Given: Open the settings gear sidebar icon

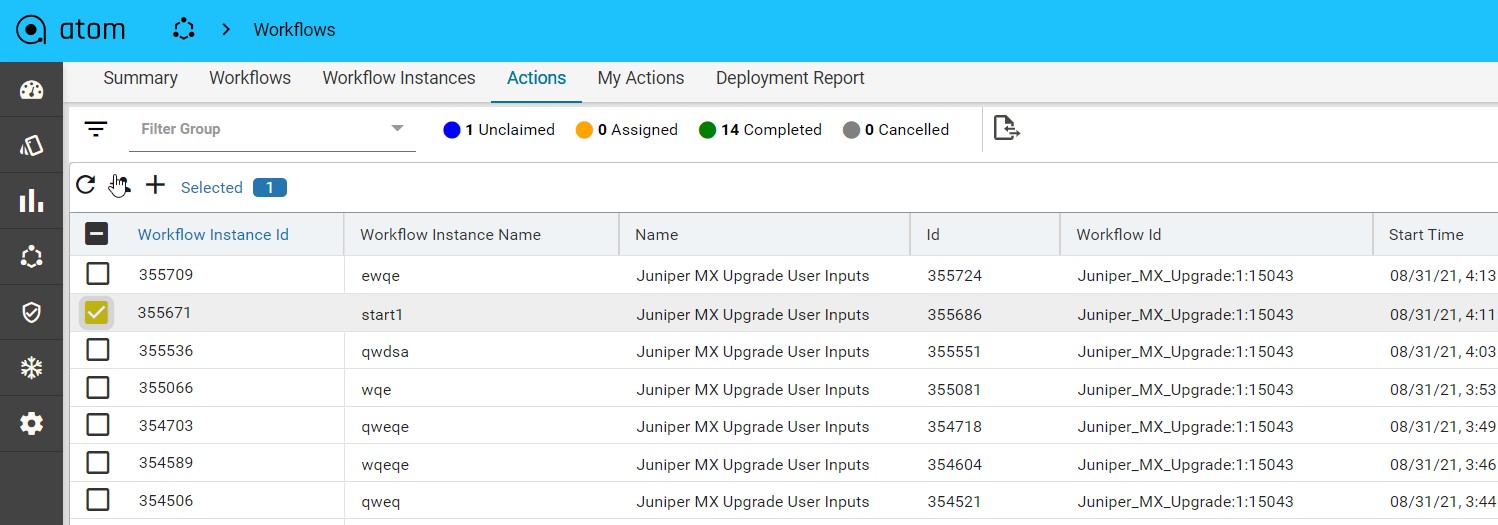Looking at the screenshot, I should [32, 424].
